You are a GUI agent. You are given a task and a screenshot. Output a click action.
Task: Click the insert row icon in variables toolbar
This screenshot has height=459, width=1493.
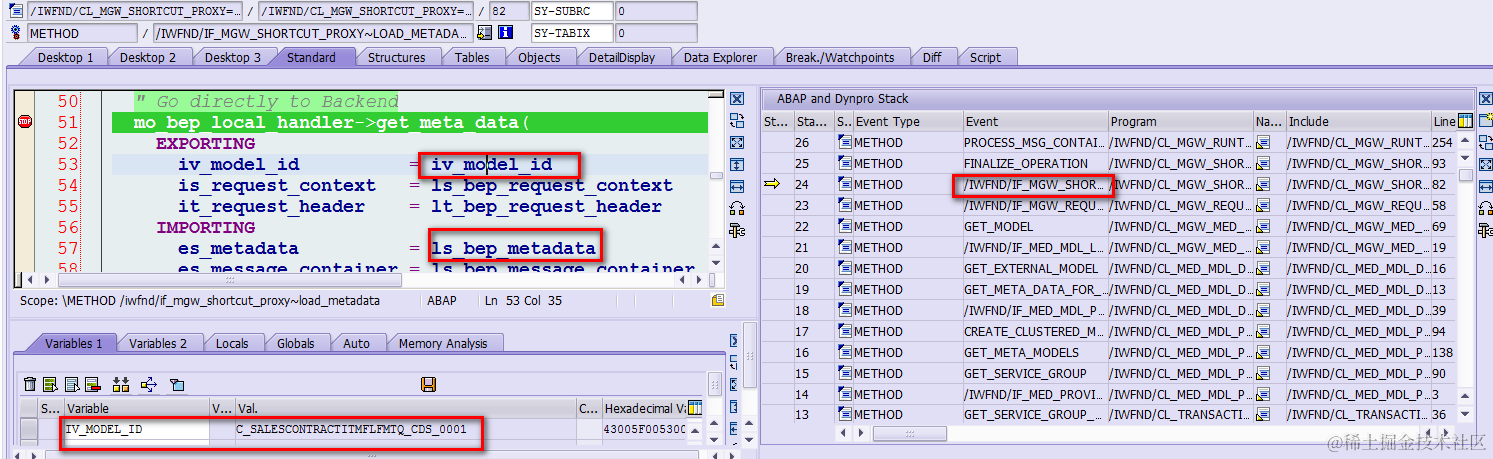[x=51, y=384]
